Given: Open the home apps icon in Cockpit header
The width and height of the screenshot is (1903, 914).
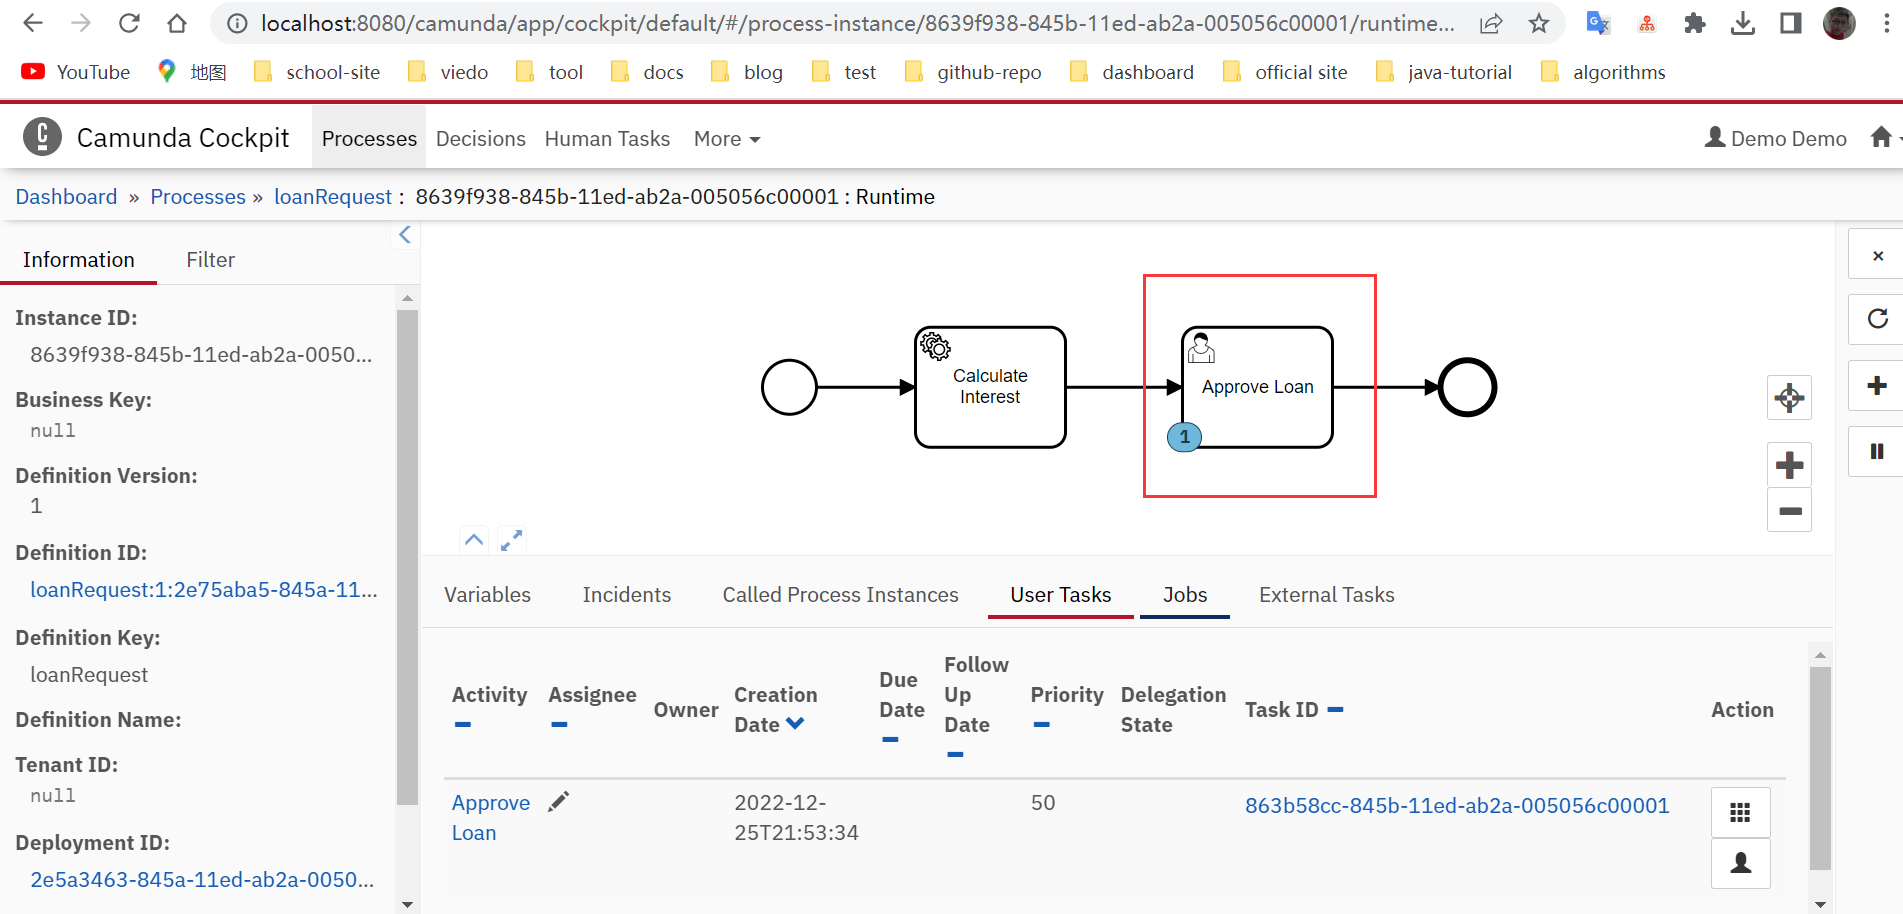Looking at the screenshot, I should [x=1882, y=137].
